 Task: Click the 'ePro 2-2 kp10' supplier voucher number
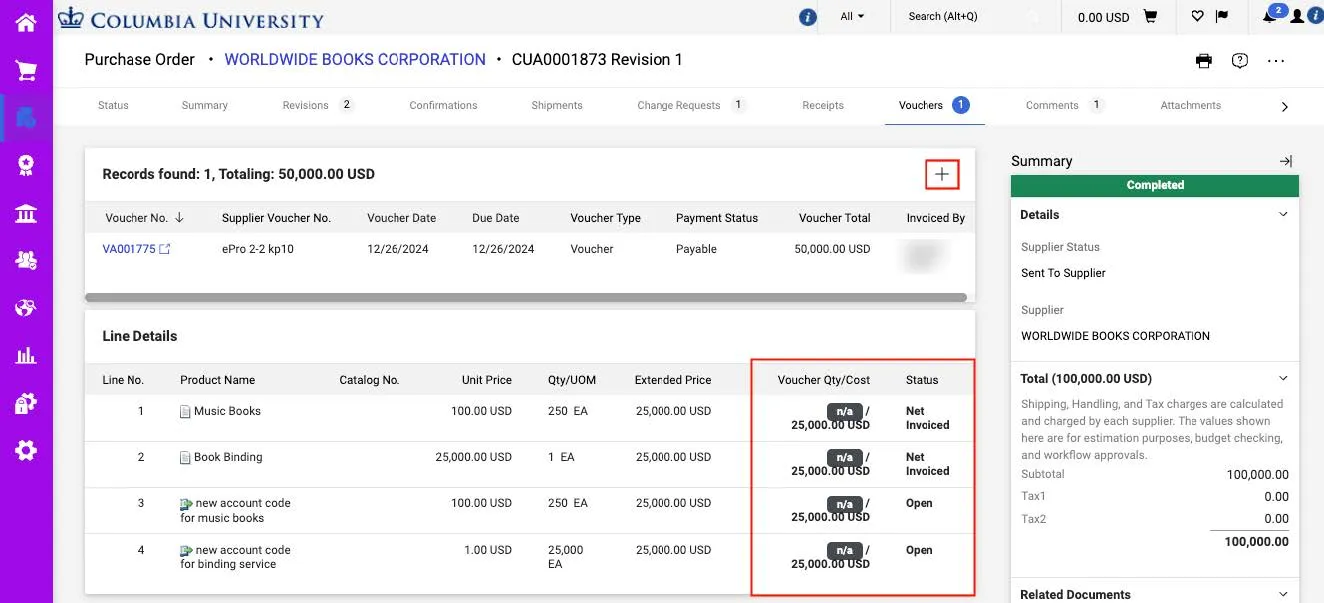point(258,249)
